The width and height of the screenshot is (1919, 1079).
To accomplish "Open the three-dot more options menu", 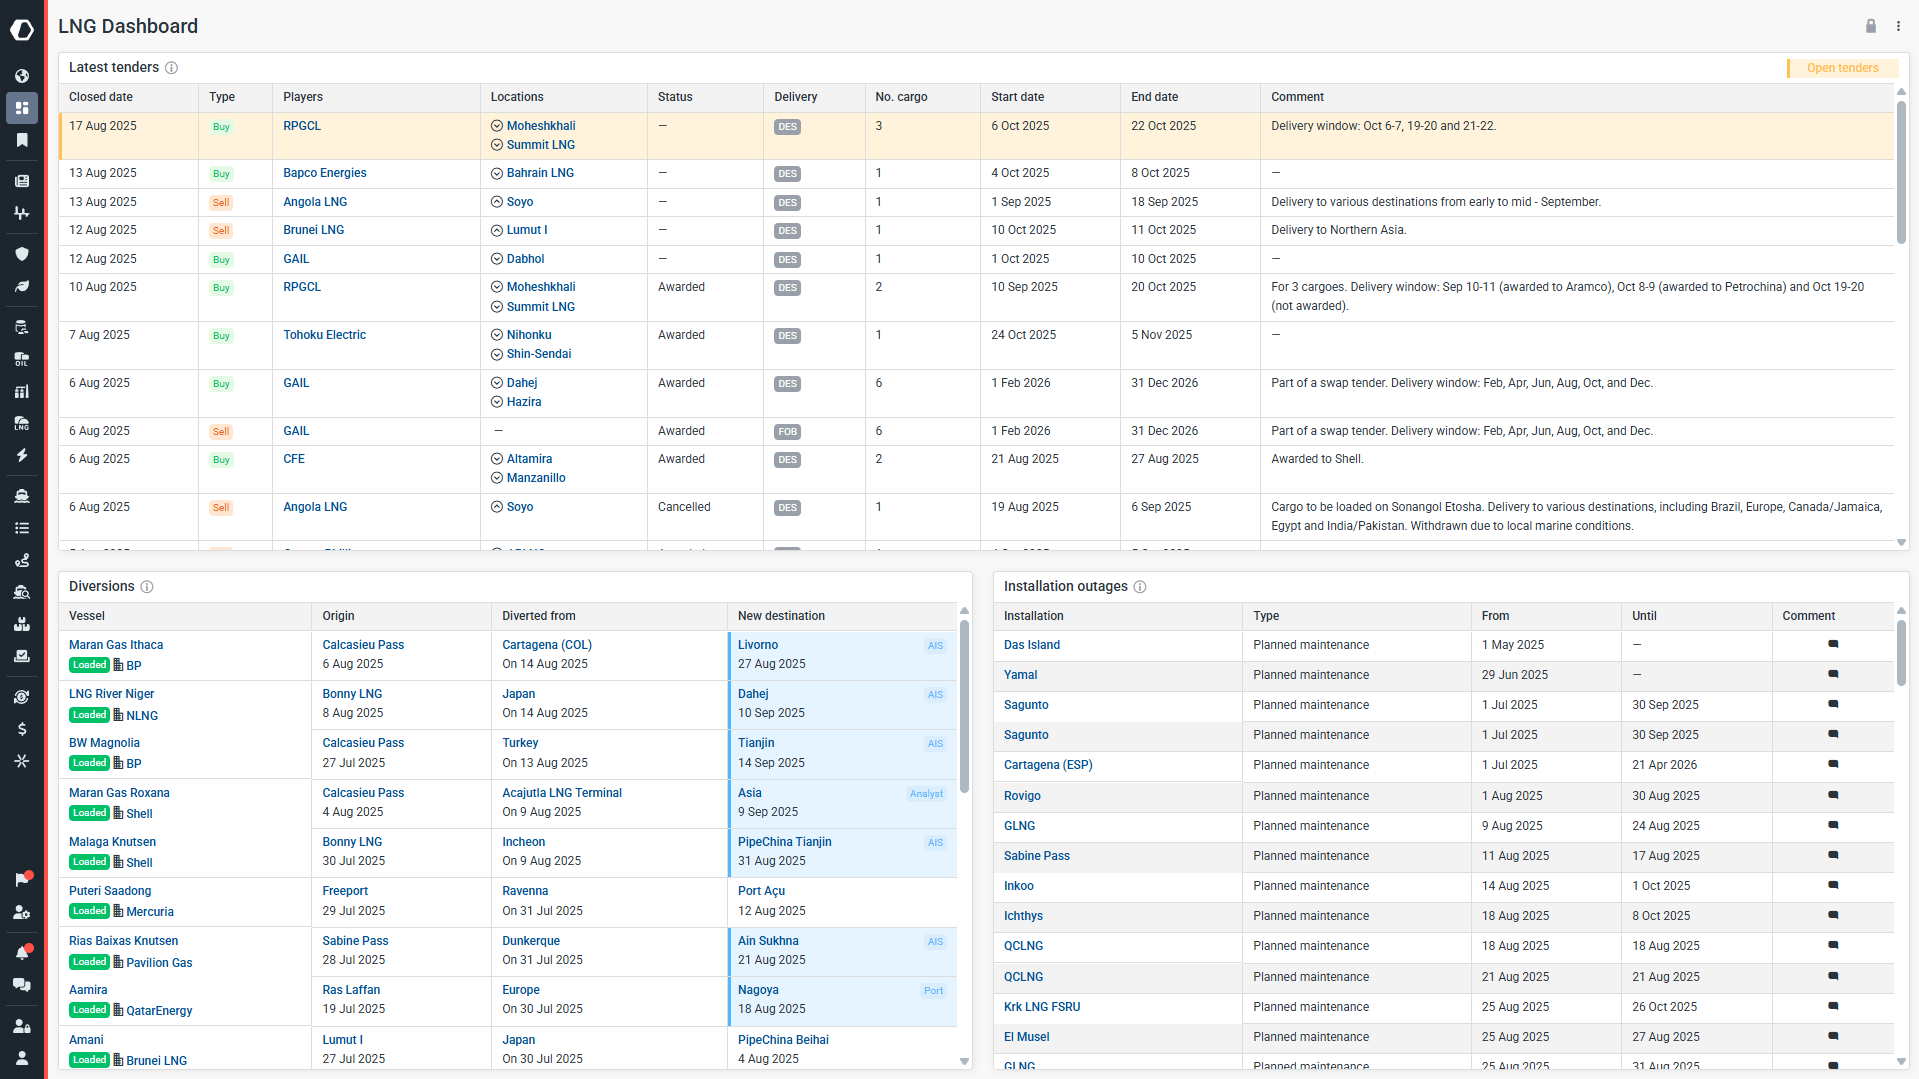I will (1898, 26).
